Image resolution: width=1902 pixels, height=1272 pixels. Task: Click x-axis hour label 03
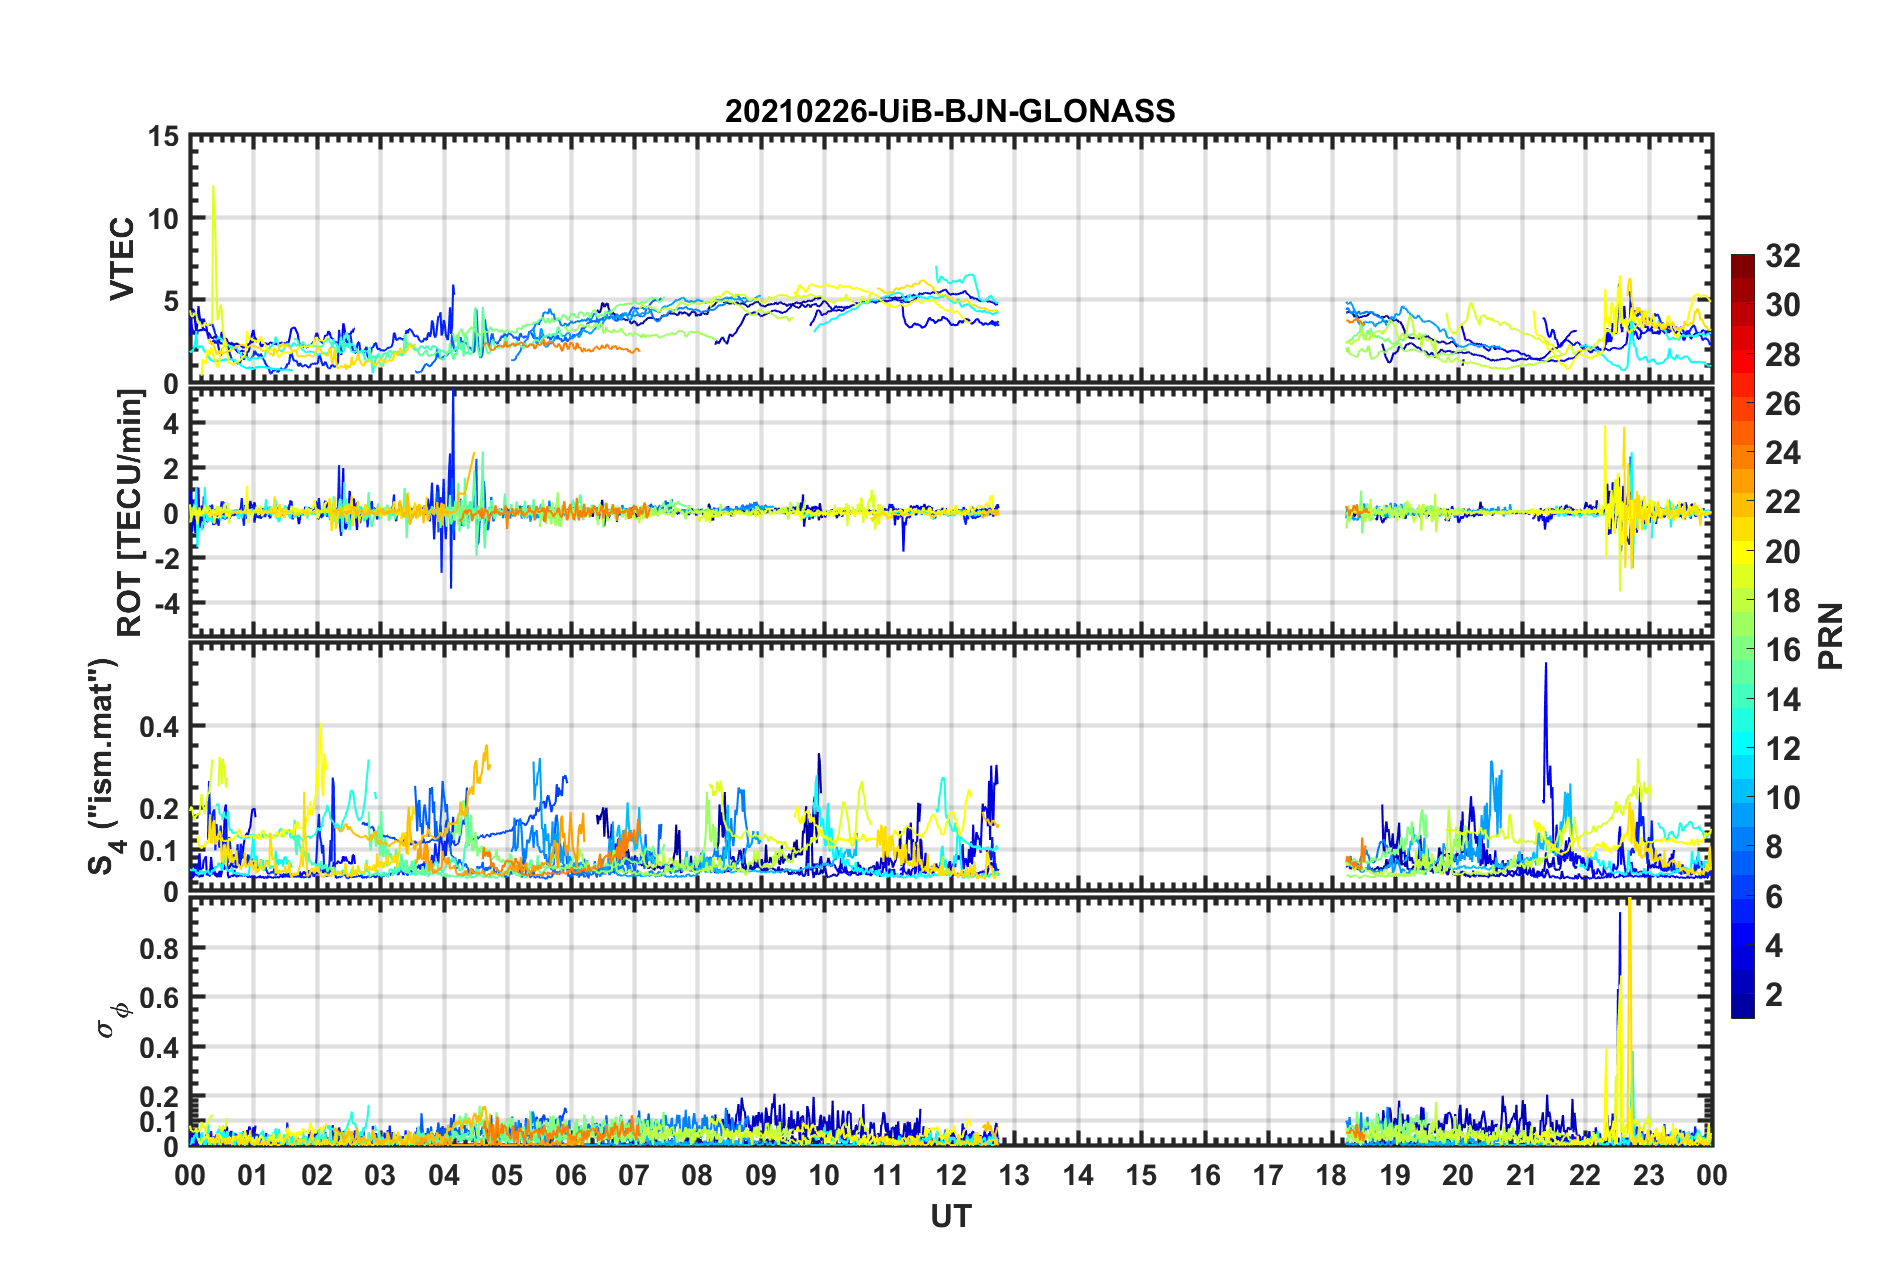tap(380, 1176)
